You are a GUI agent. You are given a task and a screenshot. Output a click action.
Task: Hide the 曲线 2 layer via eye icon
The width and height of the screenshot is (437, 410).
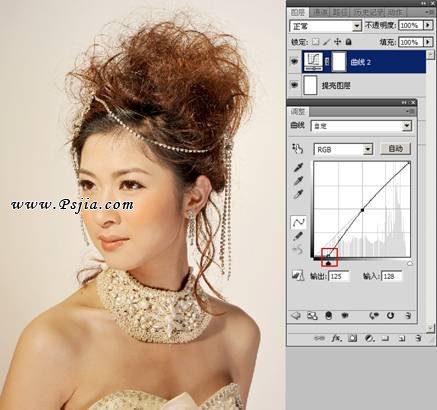294,62
